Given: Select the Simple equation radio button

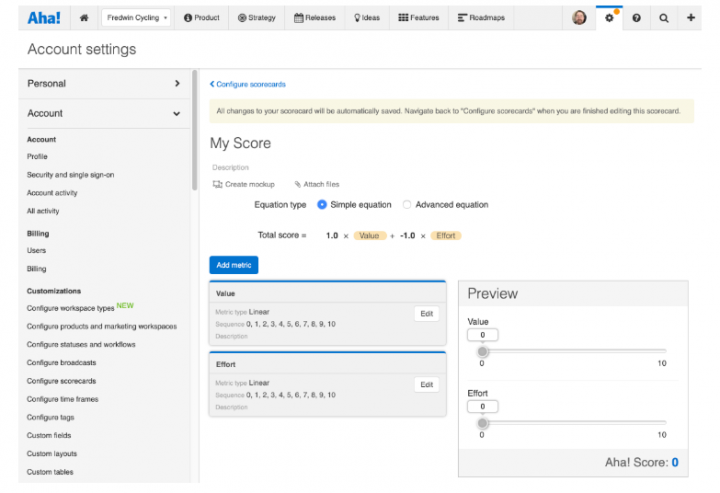Looking at the screenshot, I should 322,205.
